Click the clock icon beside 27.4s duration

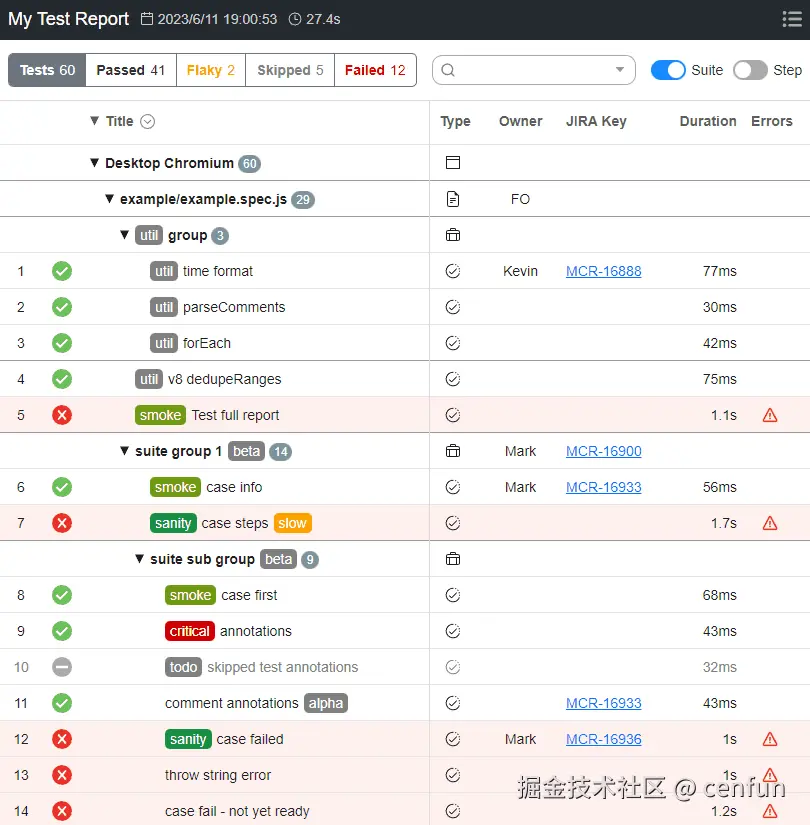click(x=295, y=19)
